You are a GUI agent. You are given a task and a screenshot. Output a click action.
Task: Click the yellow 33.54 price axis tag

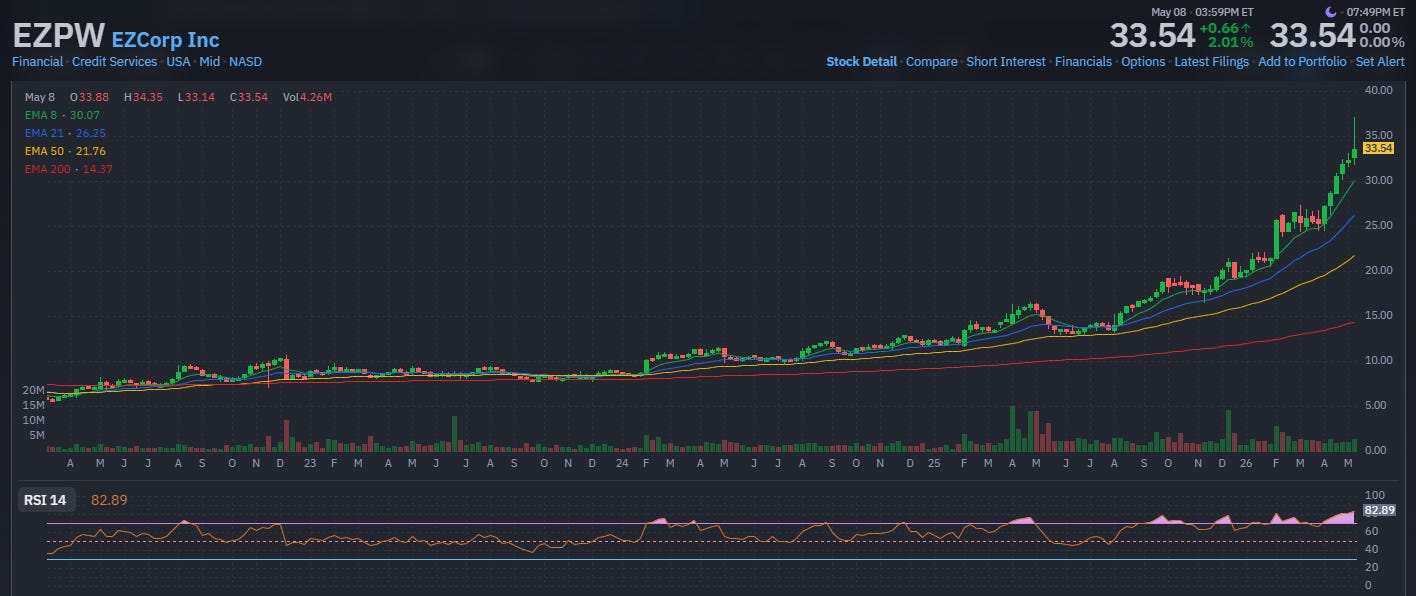click(1378, 148)
